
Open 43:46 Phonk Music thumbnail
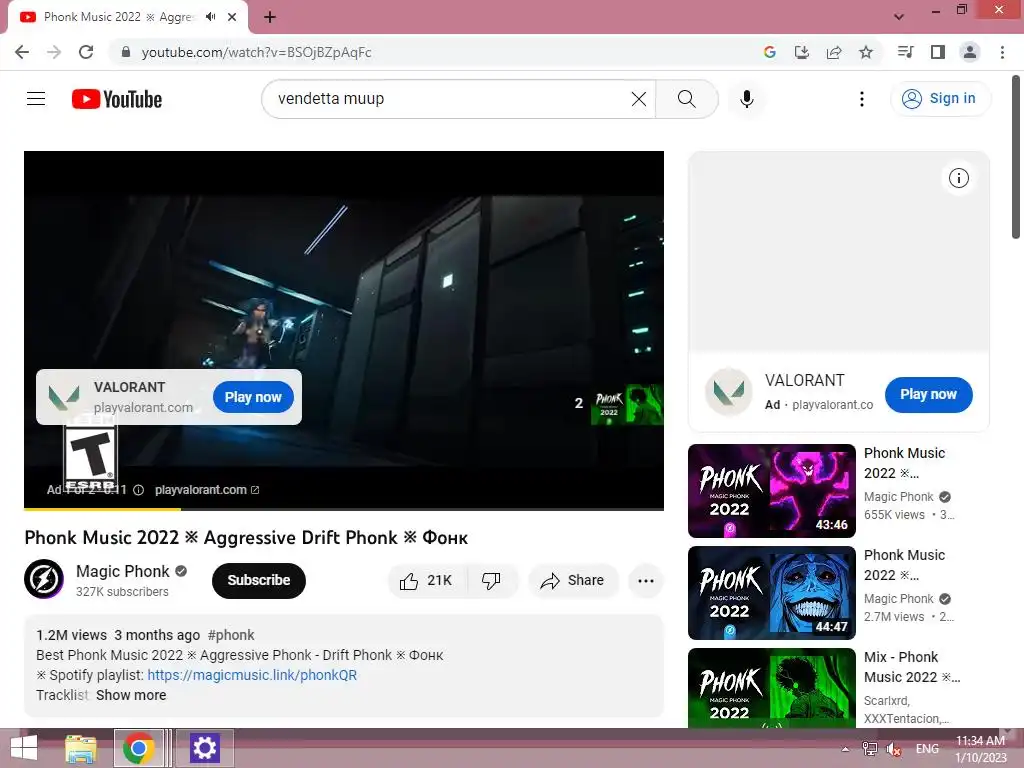point(771,491)
